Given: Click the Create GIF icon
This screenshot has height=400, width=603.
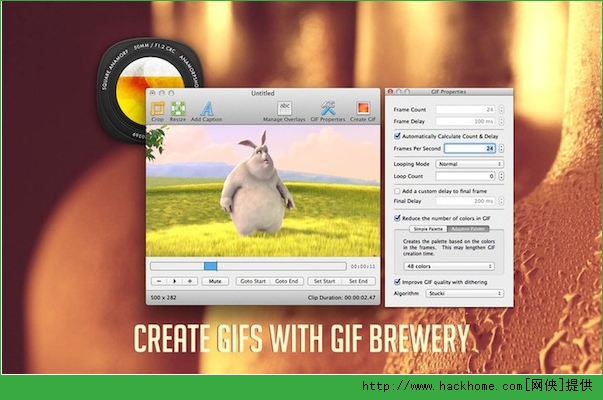Looking at the screenshot, I should [x=363, y=108].
